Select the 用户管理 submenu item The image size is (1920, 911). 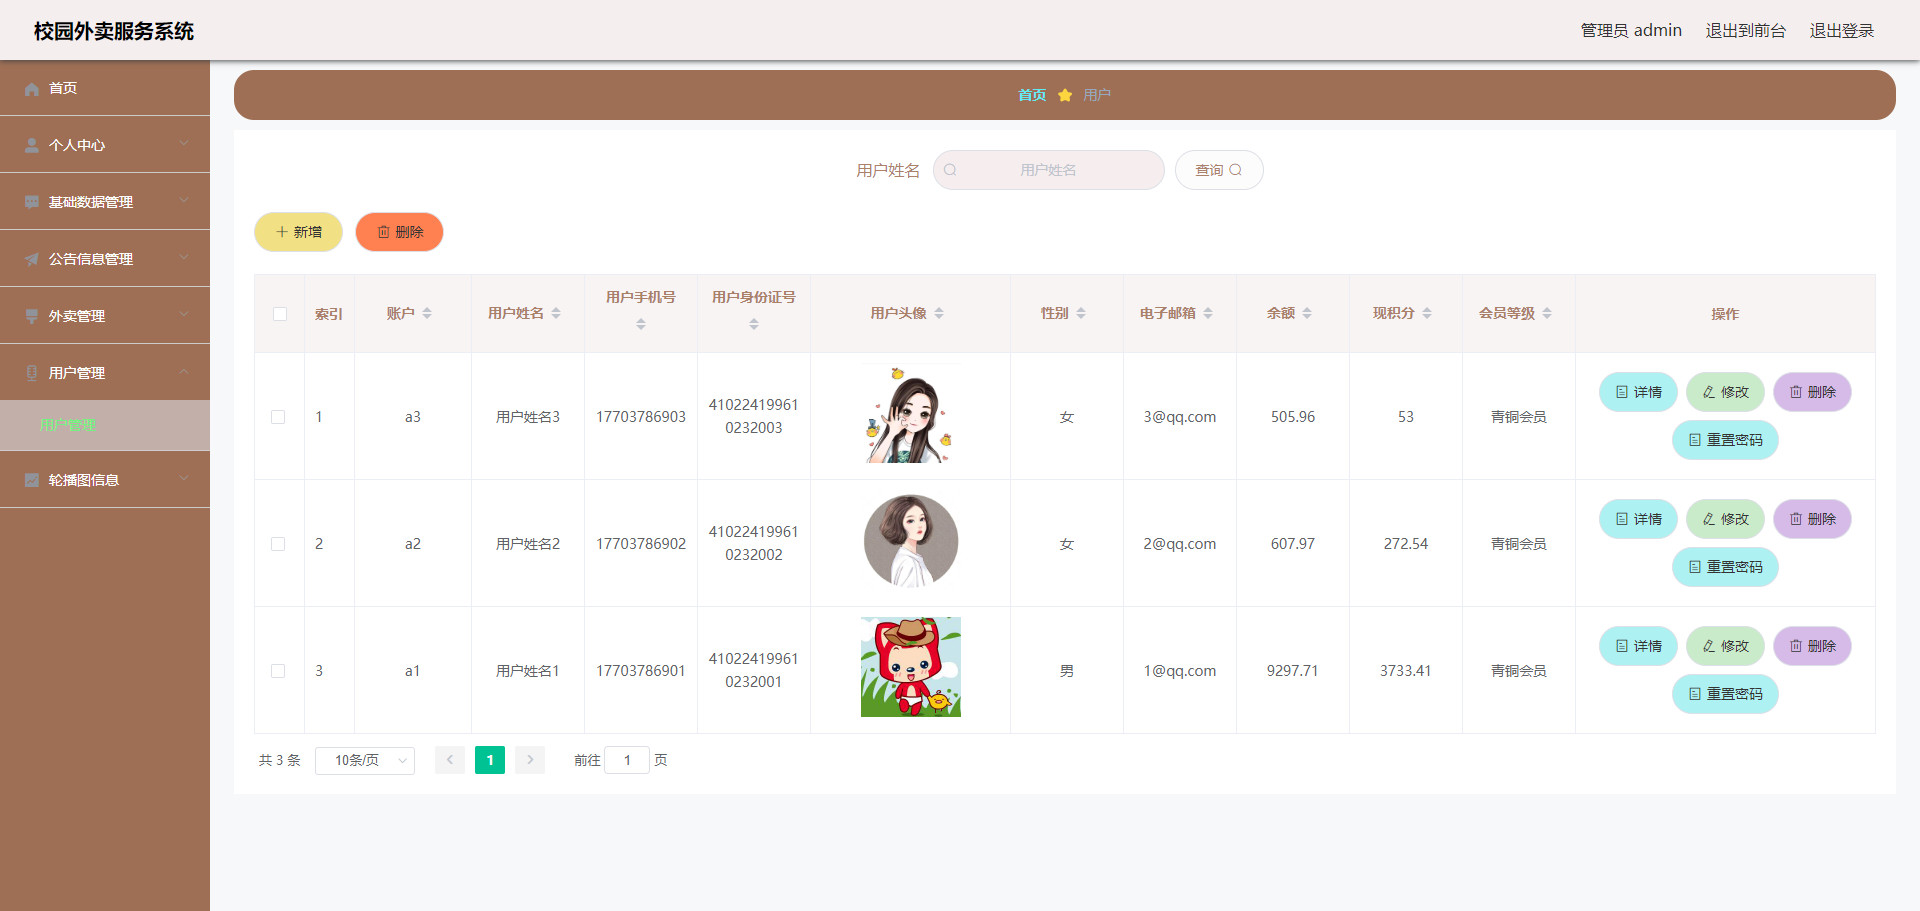(x=105, y=425)
